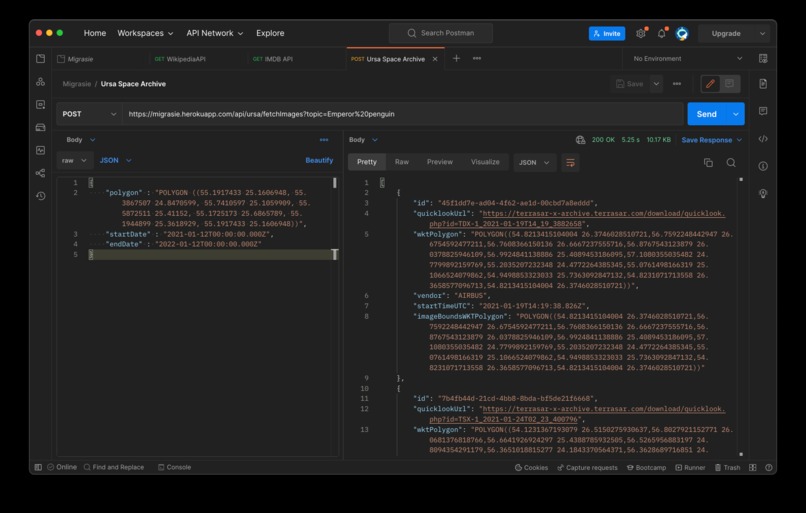Toggle line wrap in response
Viewport: 806px width, 513px height.
click(570, 163)
